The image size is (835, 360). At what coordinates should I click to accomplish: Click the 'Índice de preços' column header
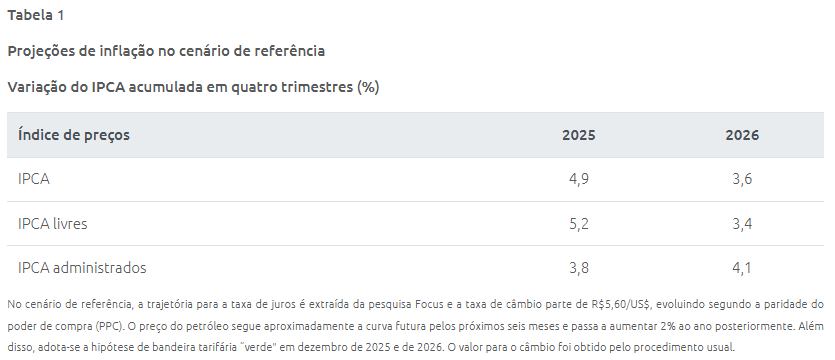click(x=73, y=135)
